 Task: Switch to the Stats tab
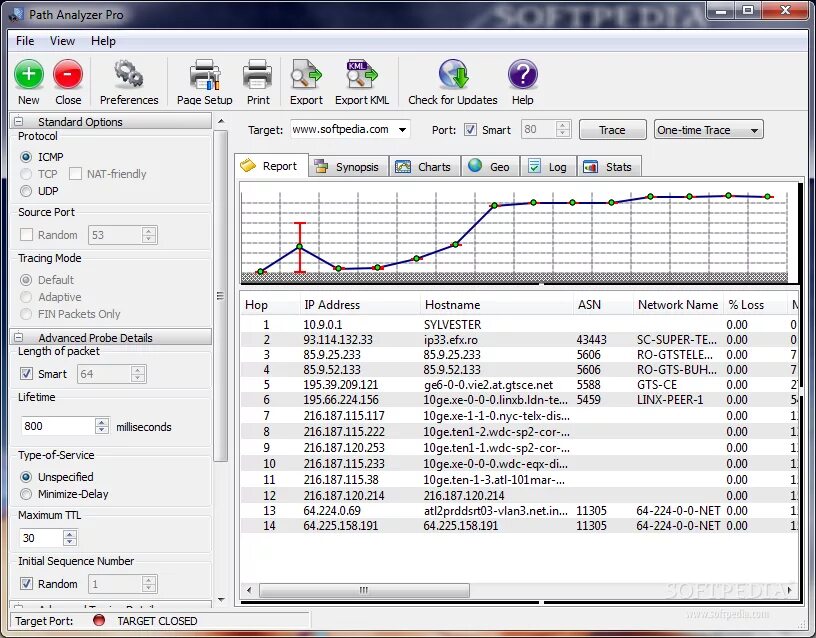tap(609, 167)
